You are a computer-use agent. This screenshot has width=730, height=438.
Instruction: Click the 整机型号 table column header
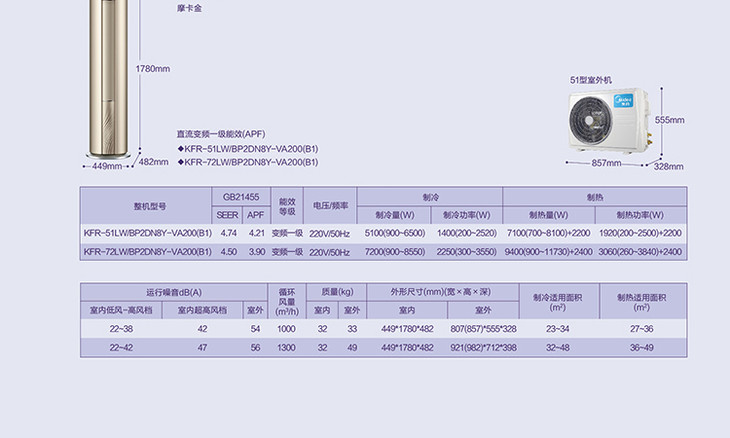[148, 206]
